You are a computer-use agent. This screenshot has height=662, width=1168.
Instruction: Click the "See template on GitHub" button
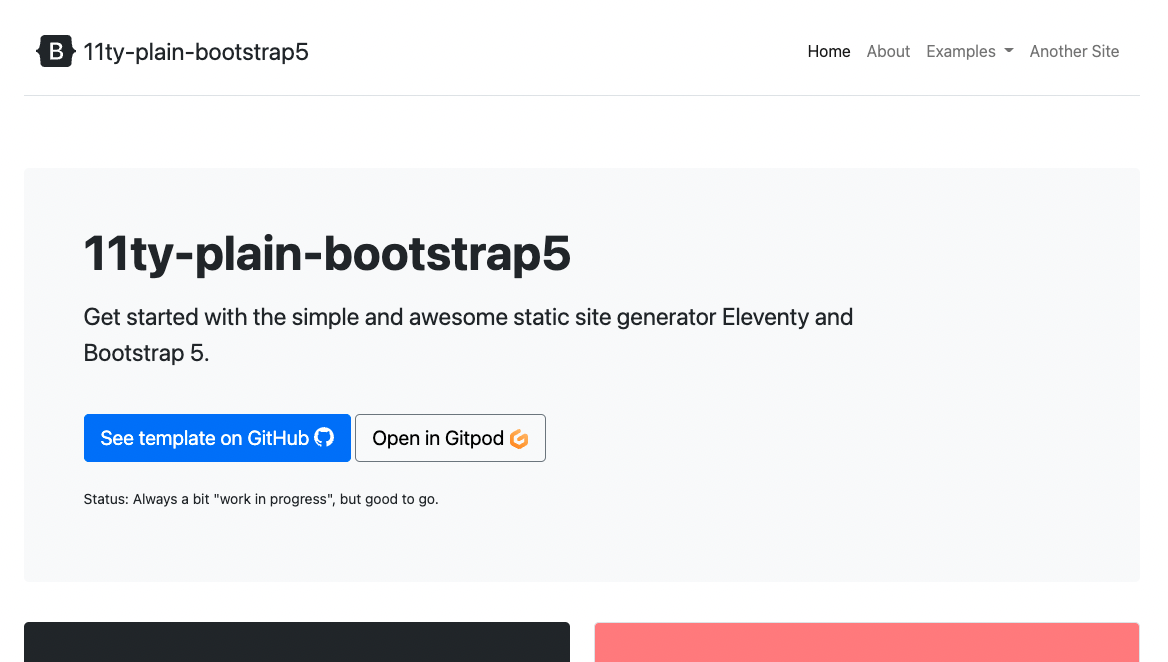(x=217, y=437)
